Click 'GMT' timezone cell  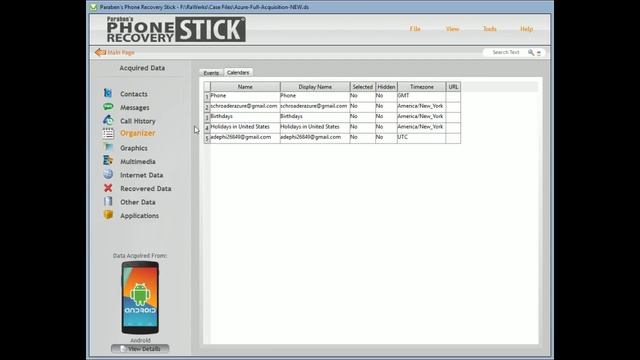(x=422, y=96)
